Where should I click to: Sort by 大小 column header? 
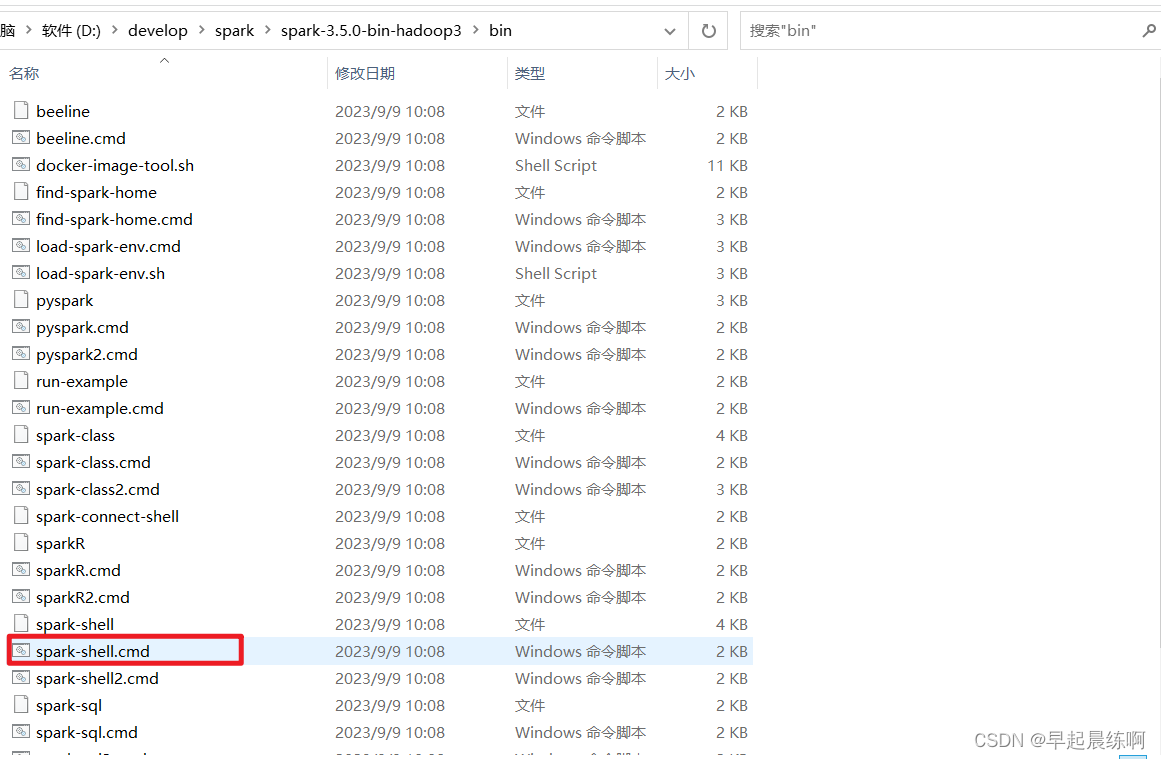(680, 73)
